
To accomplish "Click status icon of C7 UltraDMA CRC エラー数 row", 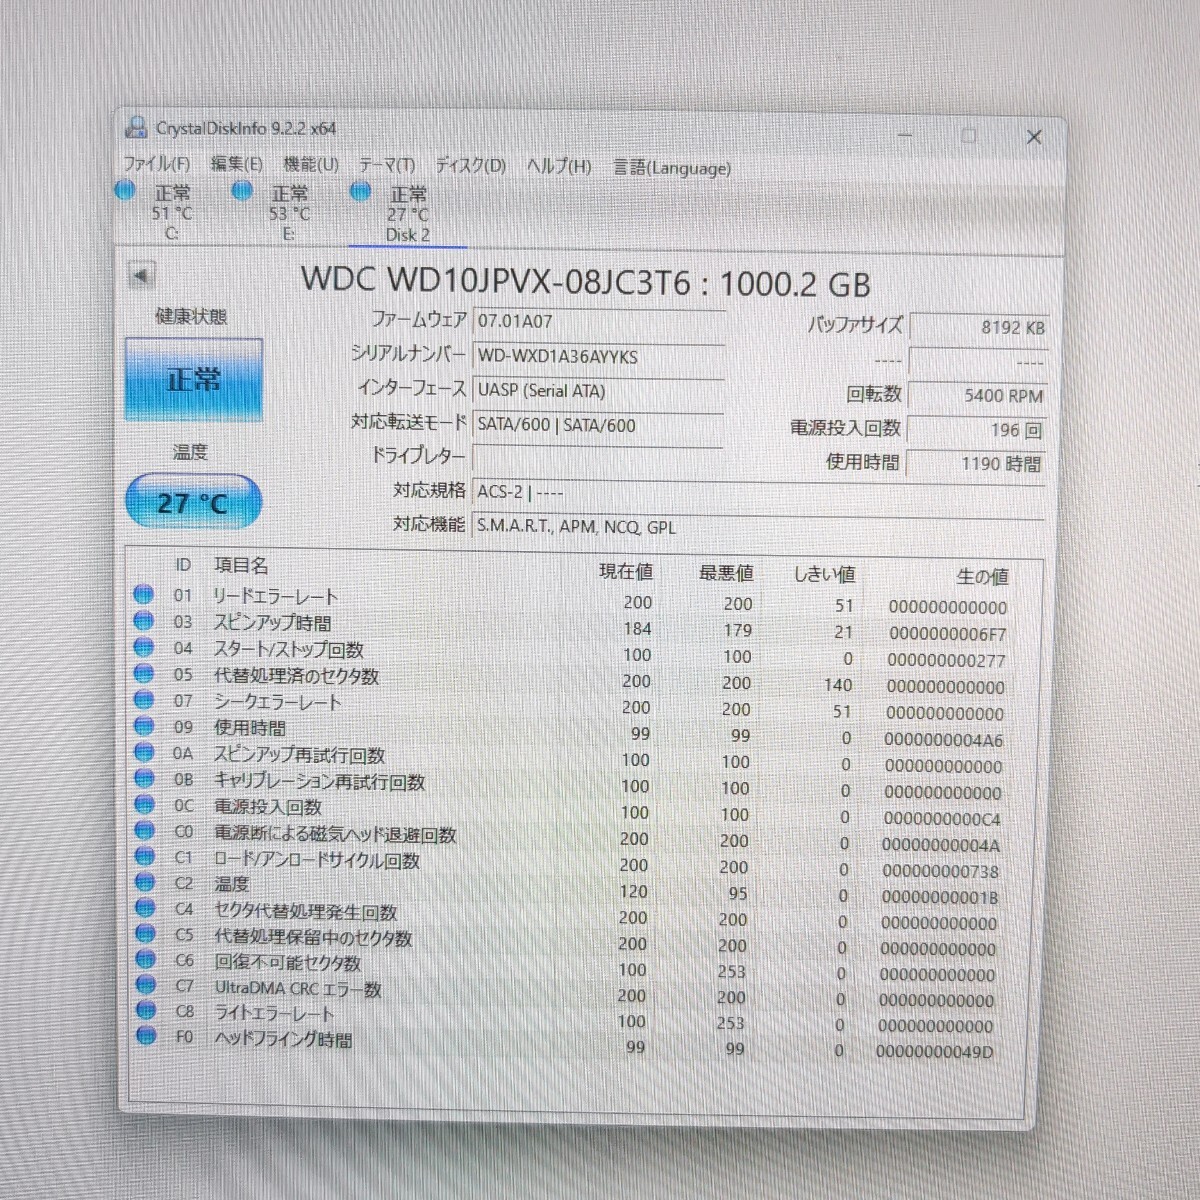I will tap(145, 985).
